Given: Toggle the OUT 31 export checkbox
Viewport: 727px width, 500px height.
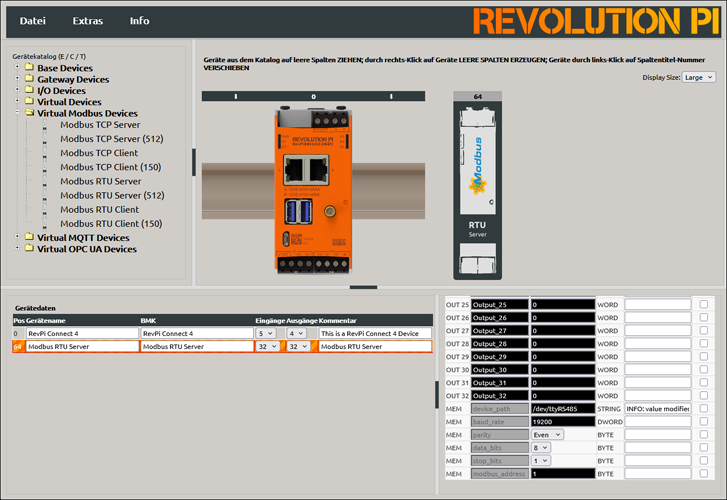Looking at the screenshot, I should point(704,382).
